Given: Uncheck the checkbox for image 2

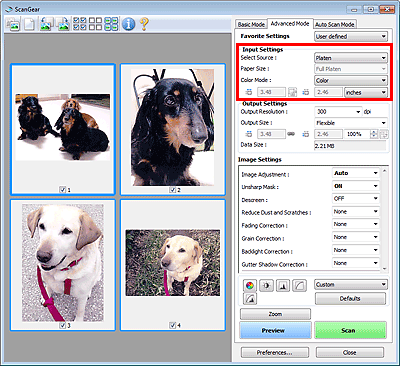Looking at the screenshot, I should coord(173,190).
